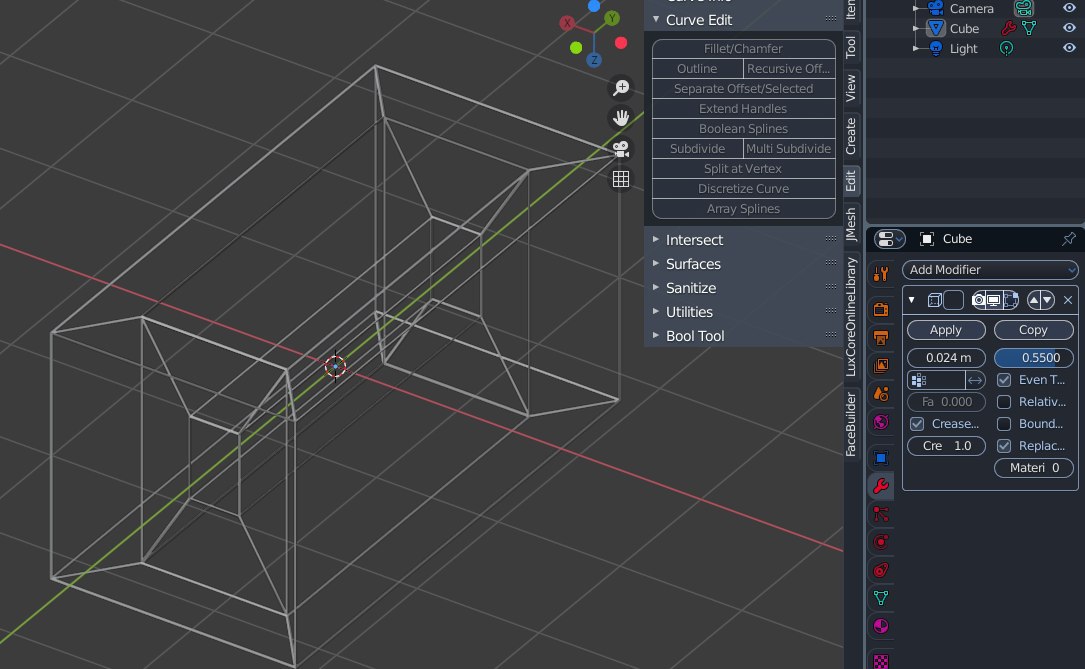Collapse the modifier panel triangle

tap(912, 300)
